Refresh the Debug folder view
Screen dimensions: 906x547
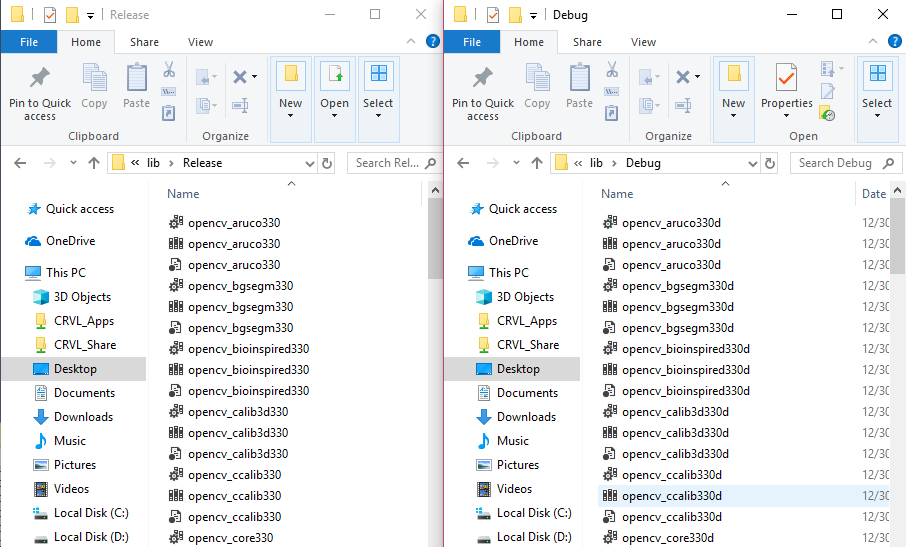coord(770,163)
